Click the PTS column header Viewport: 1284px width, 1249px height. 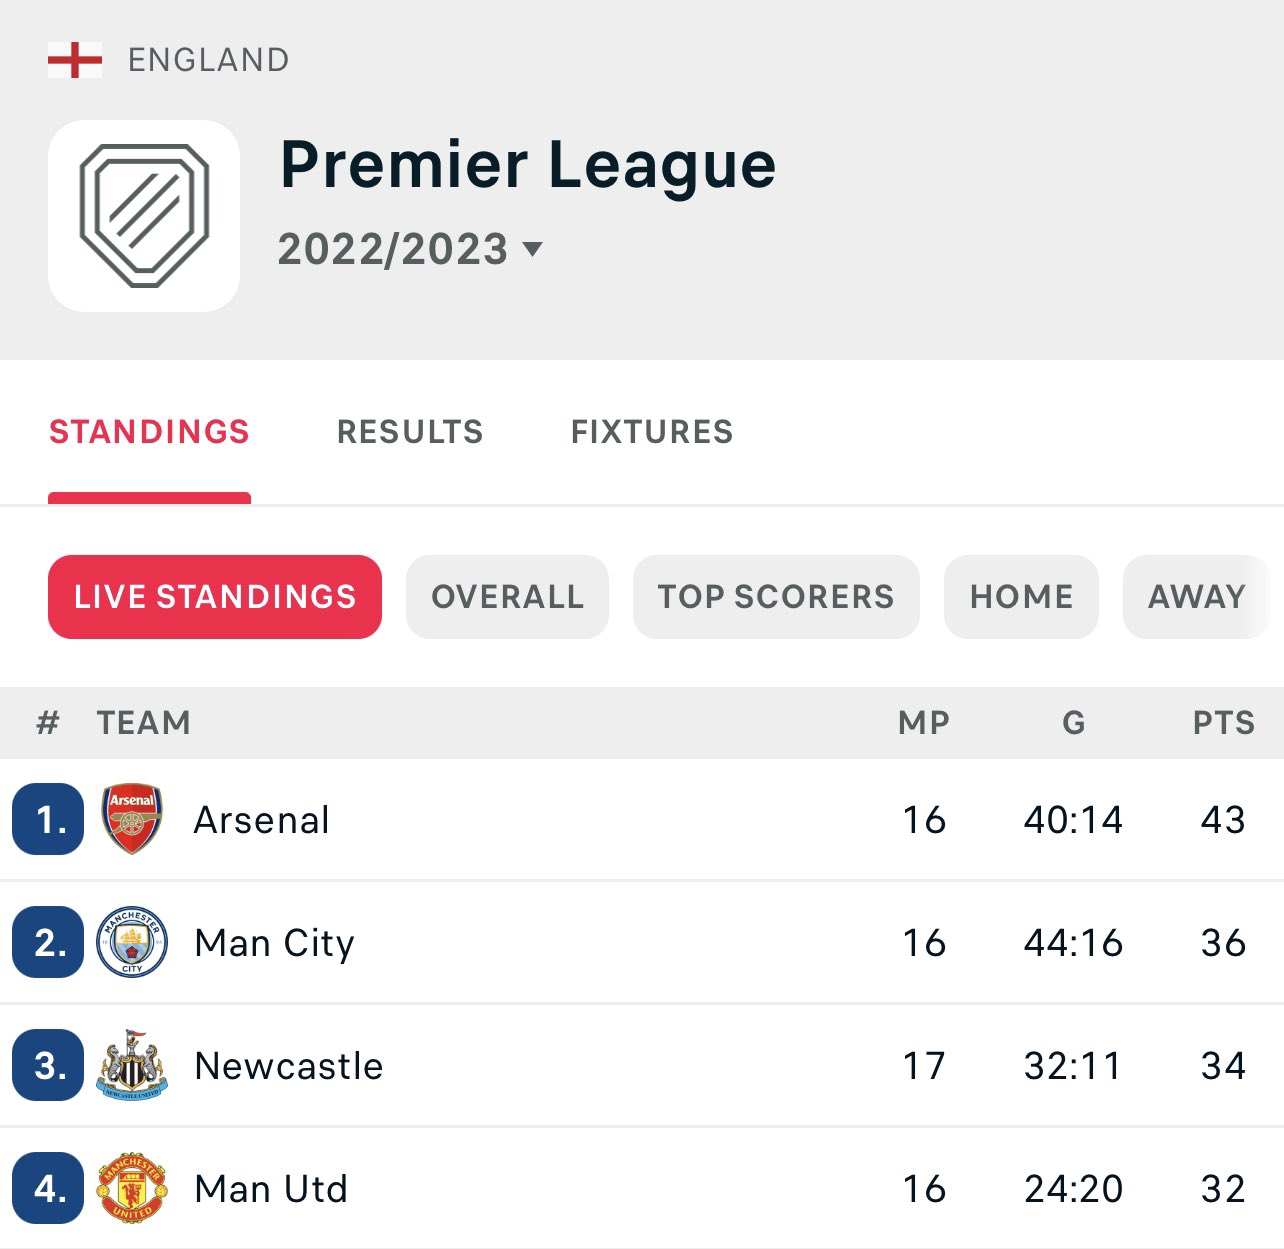coord(1223,723)
